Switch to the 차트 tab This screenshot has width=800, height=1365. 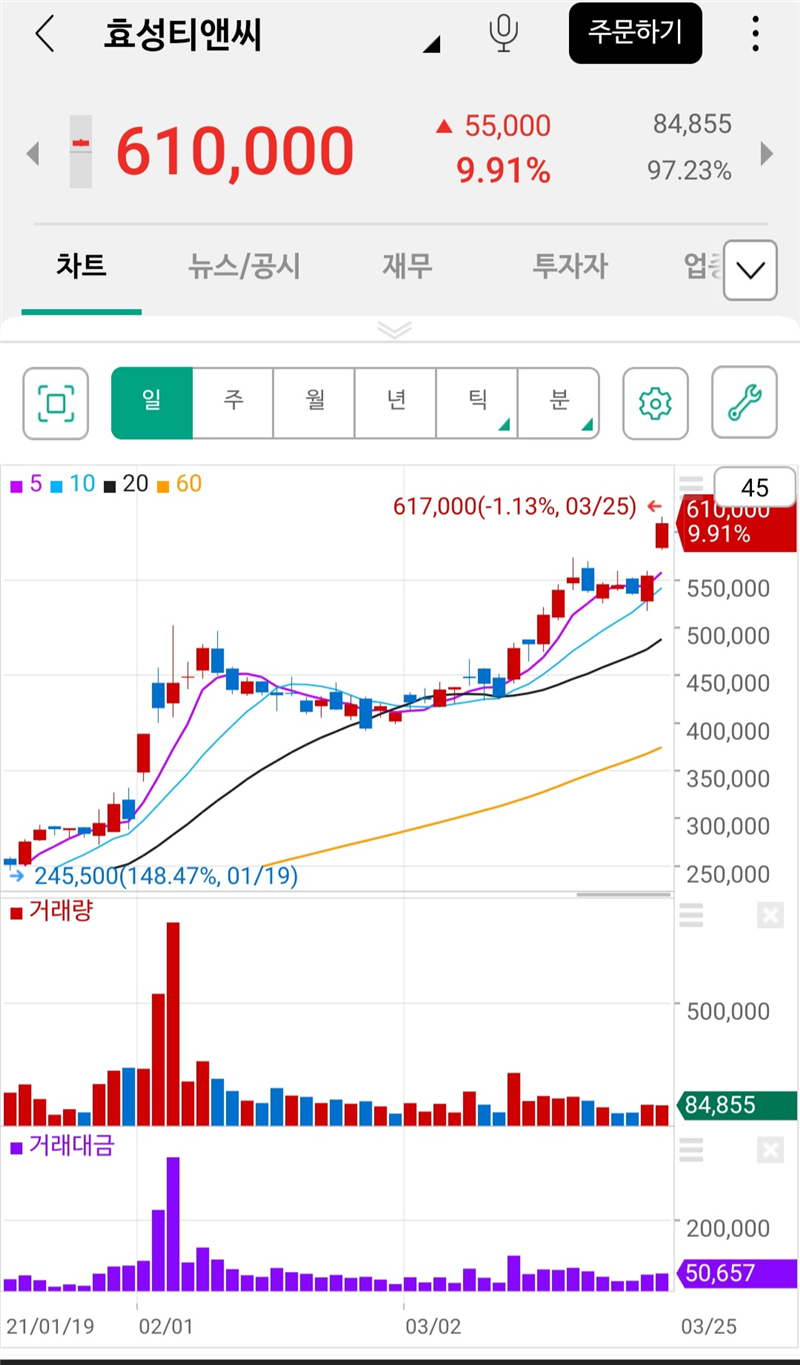pos(81,266)
